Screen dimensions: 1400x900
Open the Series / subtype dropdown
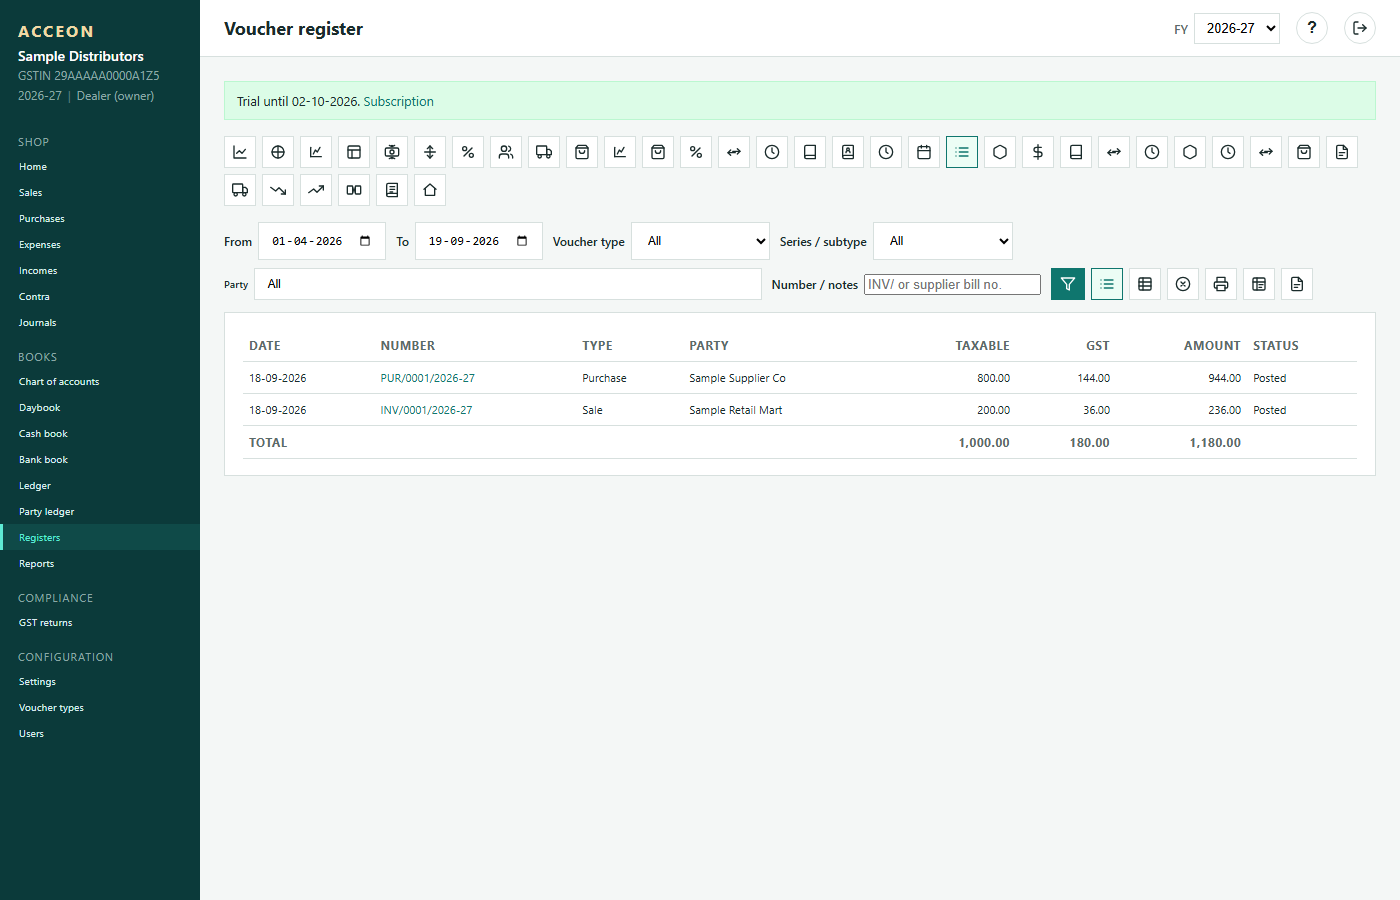[943, 241]
